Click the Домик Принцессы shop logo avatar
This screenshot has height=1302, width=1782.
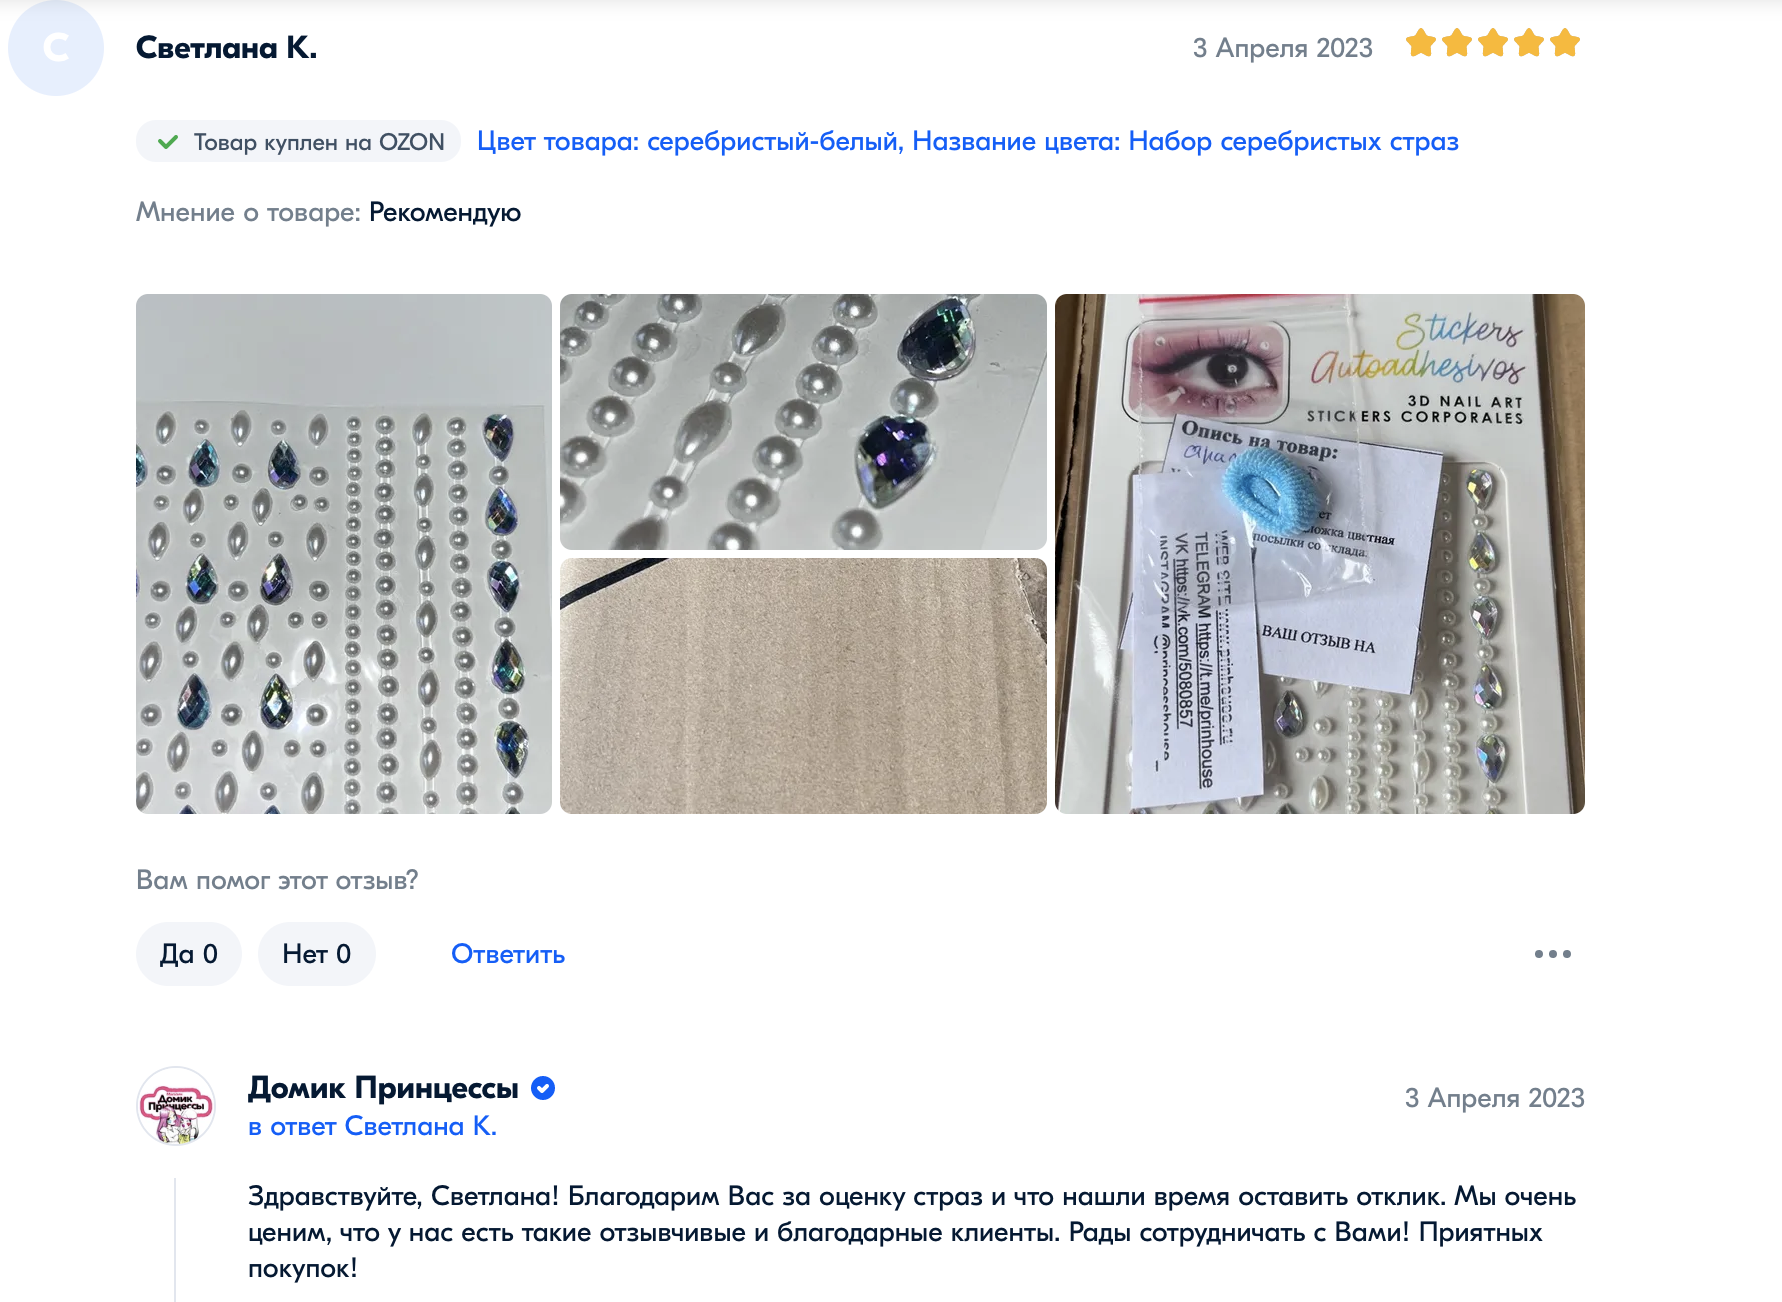click(x=176, y=1106)
